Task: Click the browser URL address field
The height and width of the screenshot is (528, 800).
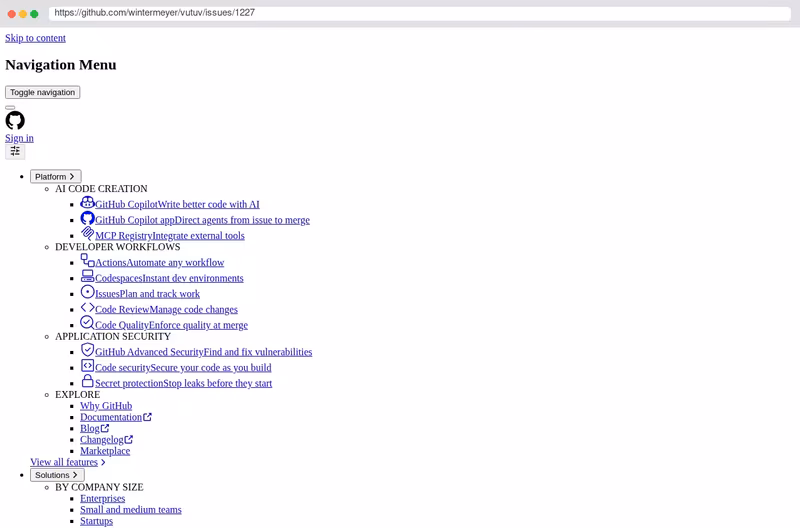Action: coord(419,13)
